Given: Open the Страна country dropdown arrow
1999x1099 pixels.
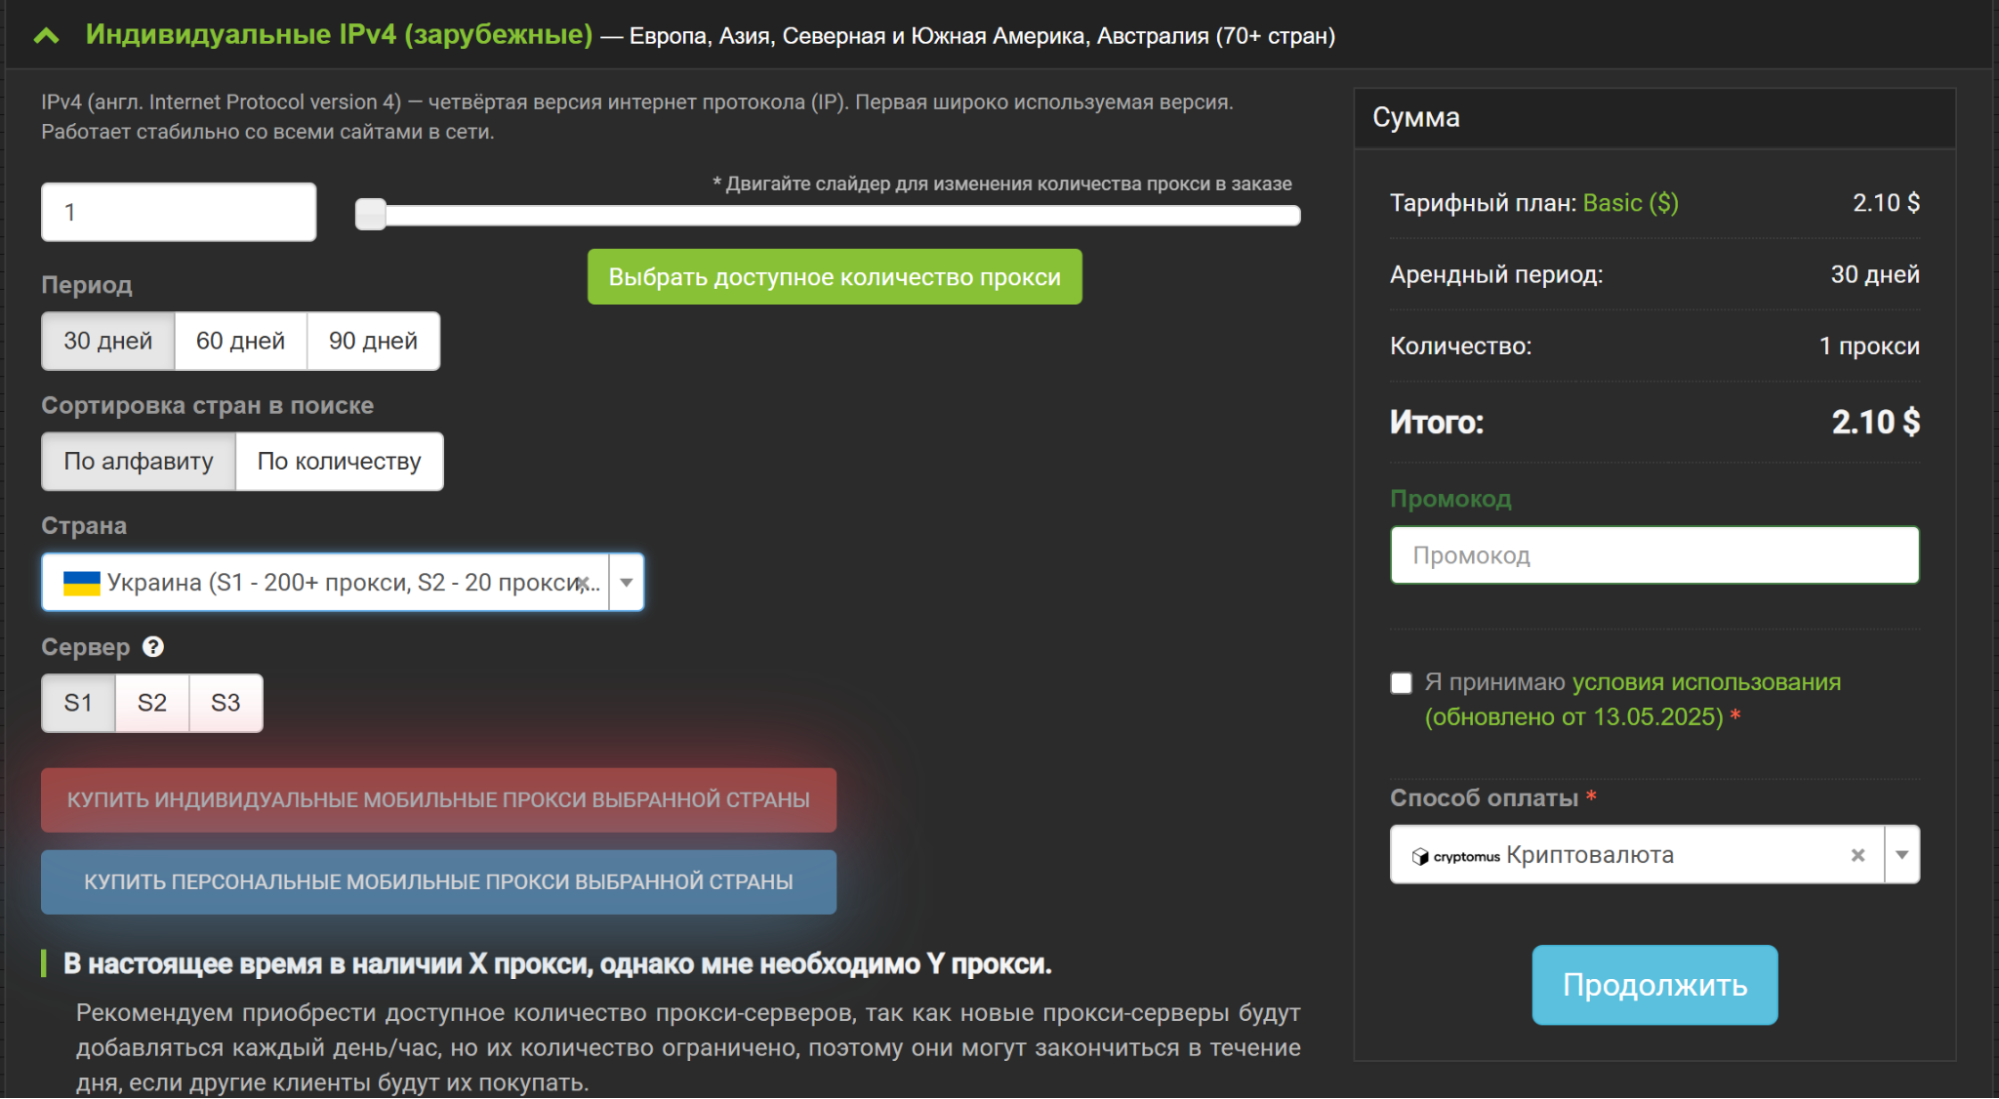Looking at the screenshot, I should [627, 582].
